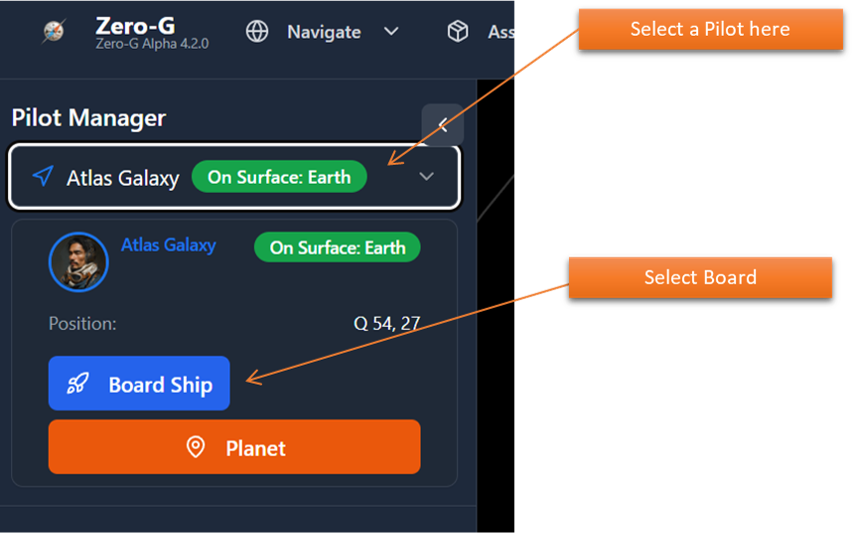The width and height of the screenshot is (853, 533).
Task: Click the position value Q 54, 27
Action: coord(386,324)
